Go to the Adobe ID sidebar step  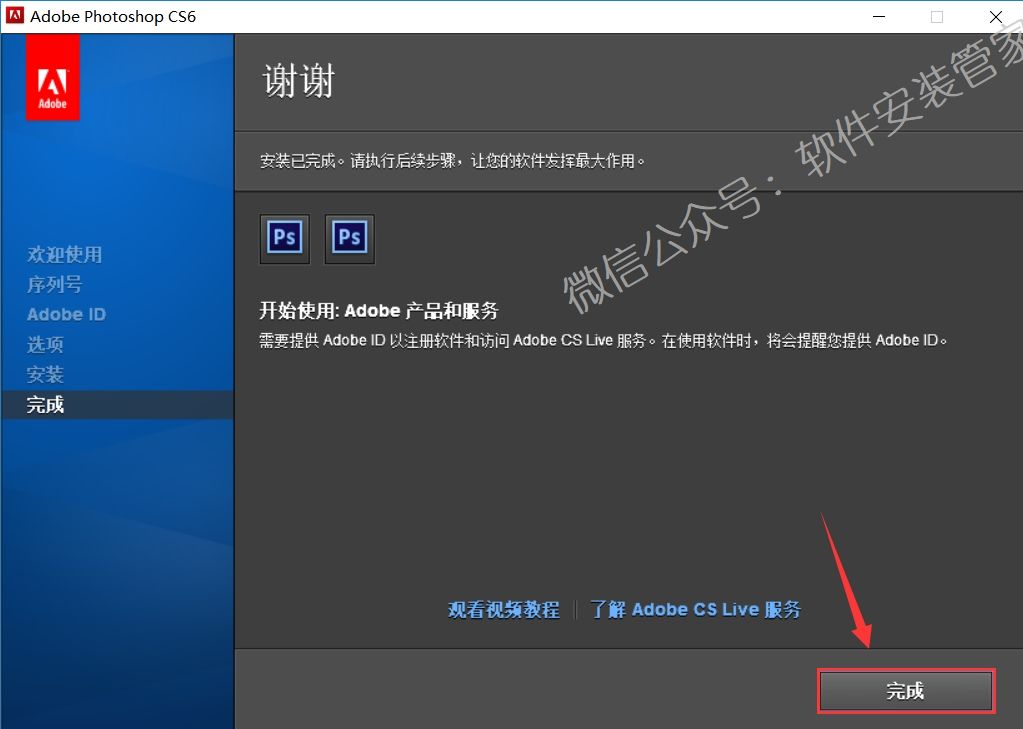pos(66,314)
